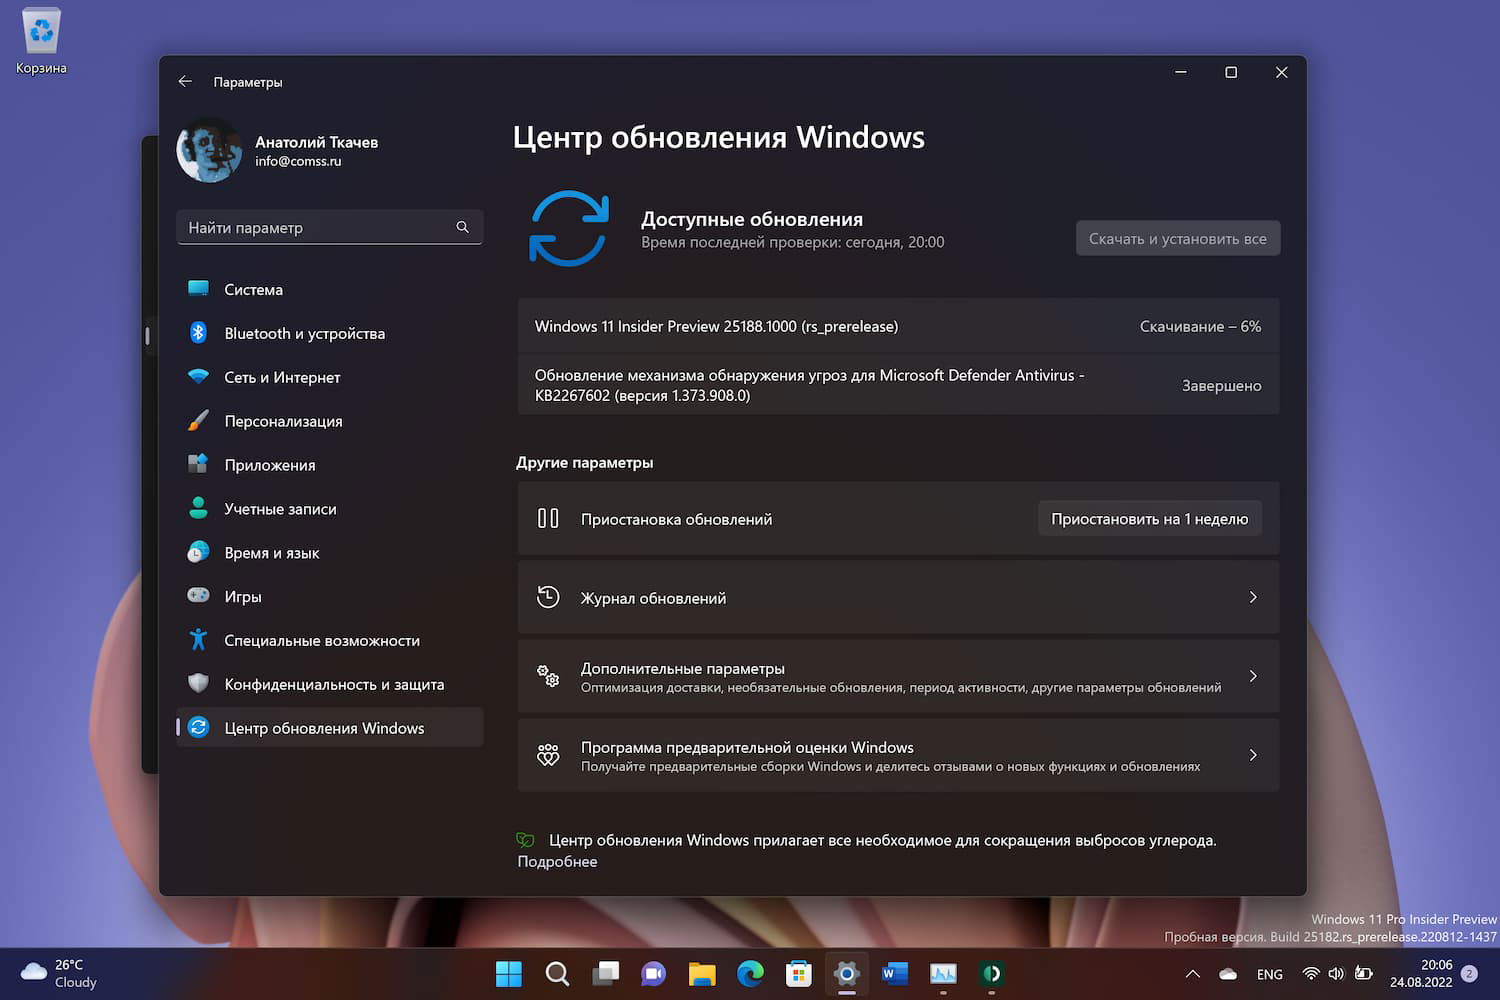Click the Персонализация brush icon
Image resolution: width=1500 pixels, height=1000 pixels.
pyautogui.click(x=199, y=421)
